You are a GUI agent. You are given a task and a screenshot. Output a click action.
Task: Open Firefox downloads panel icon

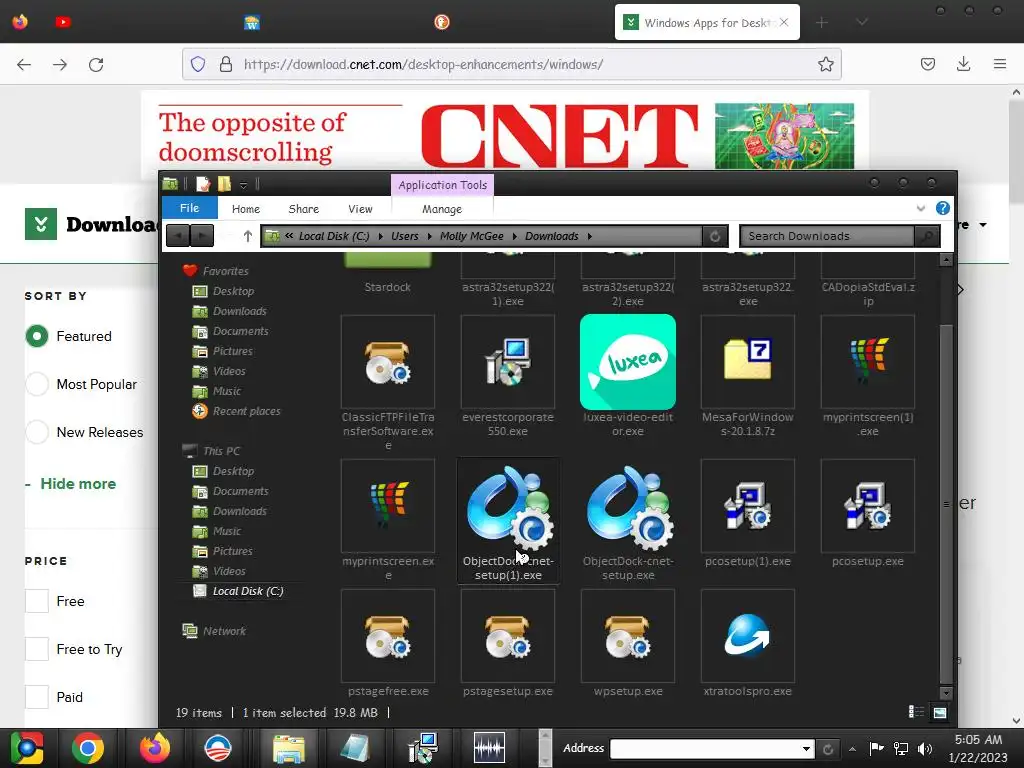click(963, 64)
